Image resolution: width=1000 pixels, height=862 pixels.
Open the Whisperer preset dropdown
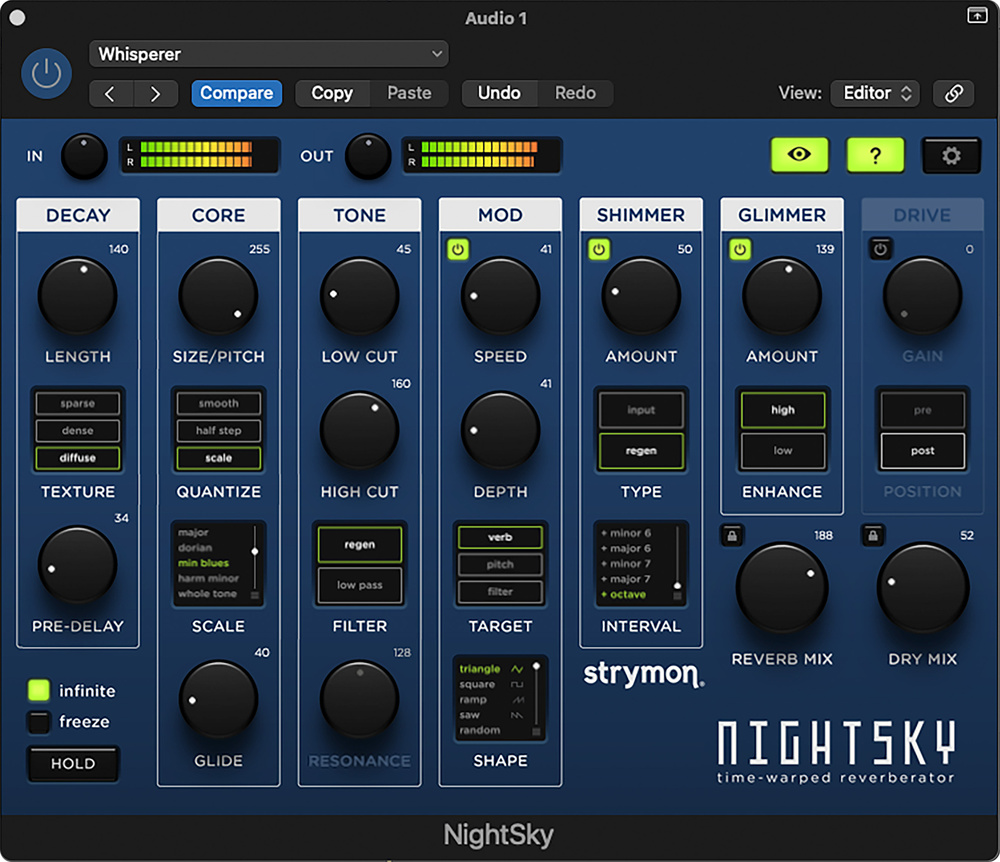coord(268,54)
